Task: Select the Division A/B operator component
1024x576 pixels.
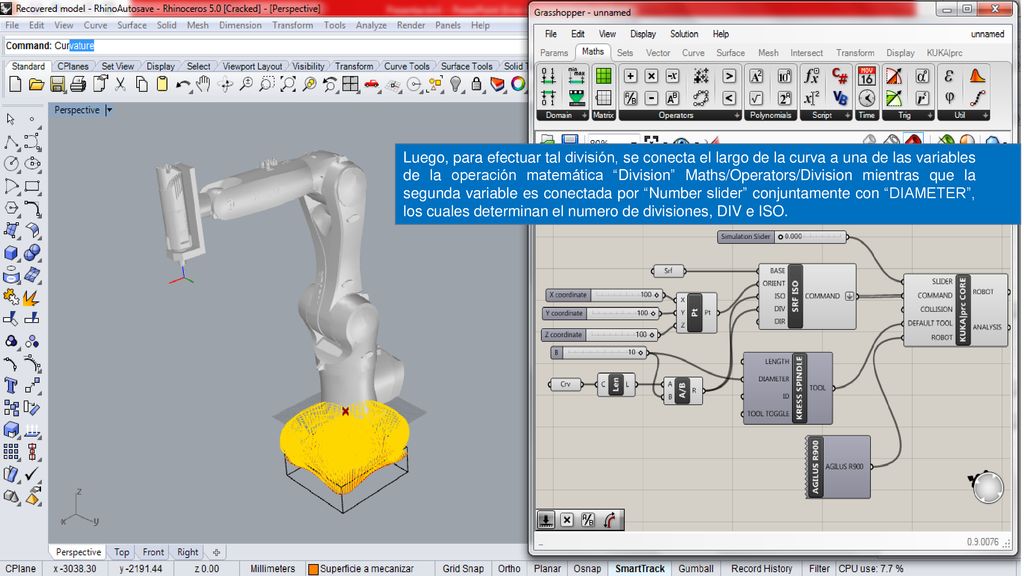Action: 630,99
